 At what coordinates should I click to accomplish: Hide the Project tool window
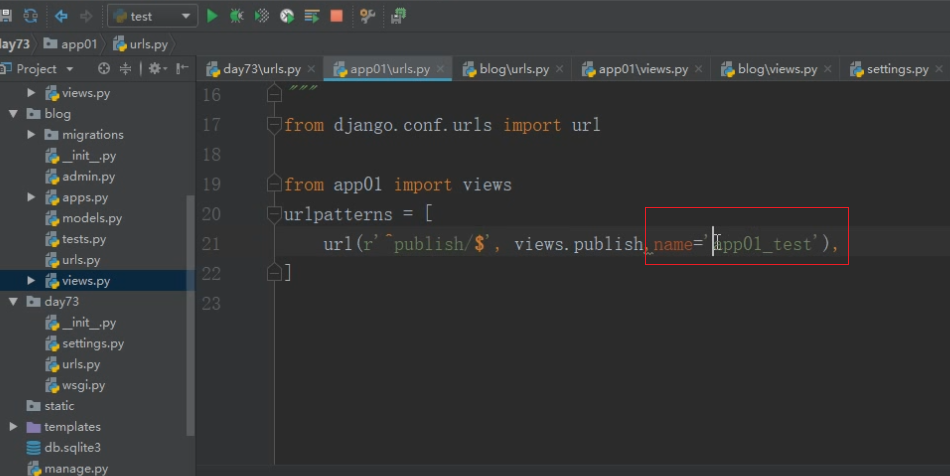[182, 69]
